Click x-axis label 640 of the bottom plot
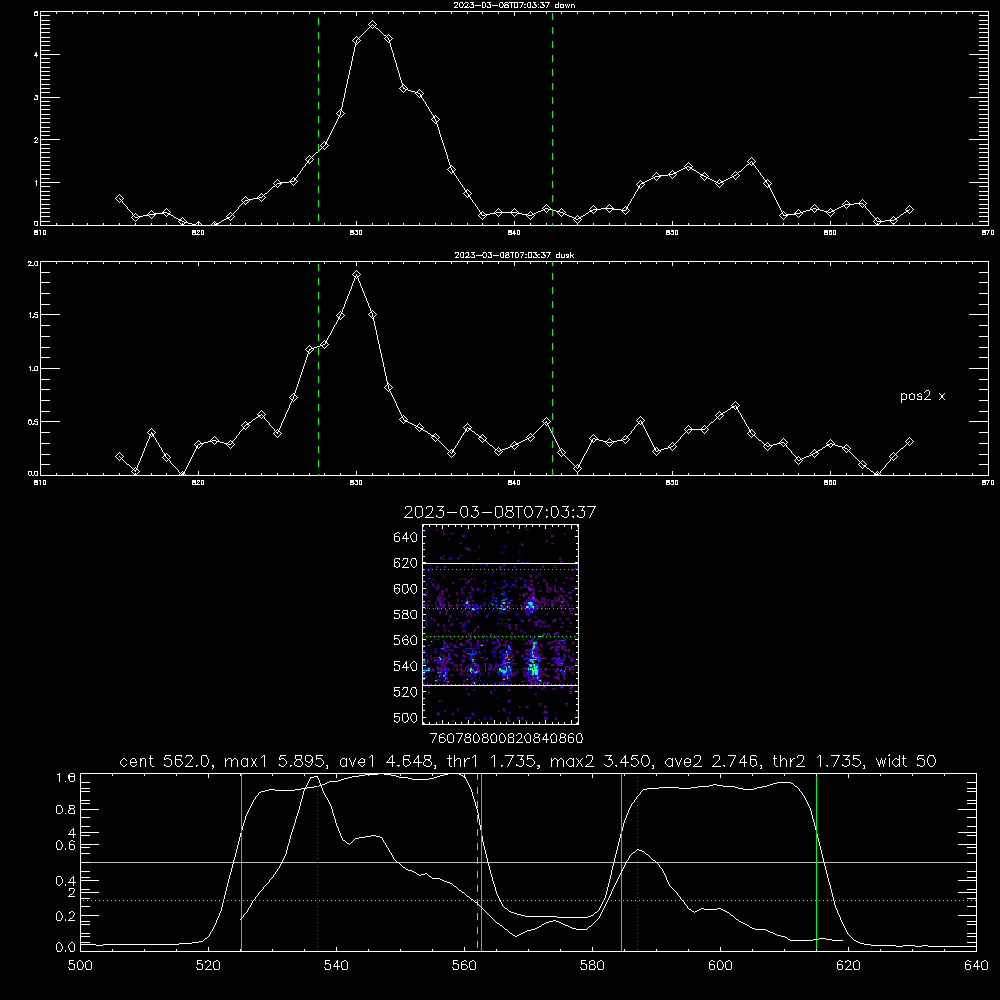 click(x=976, y=966)
